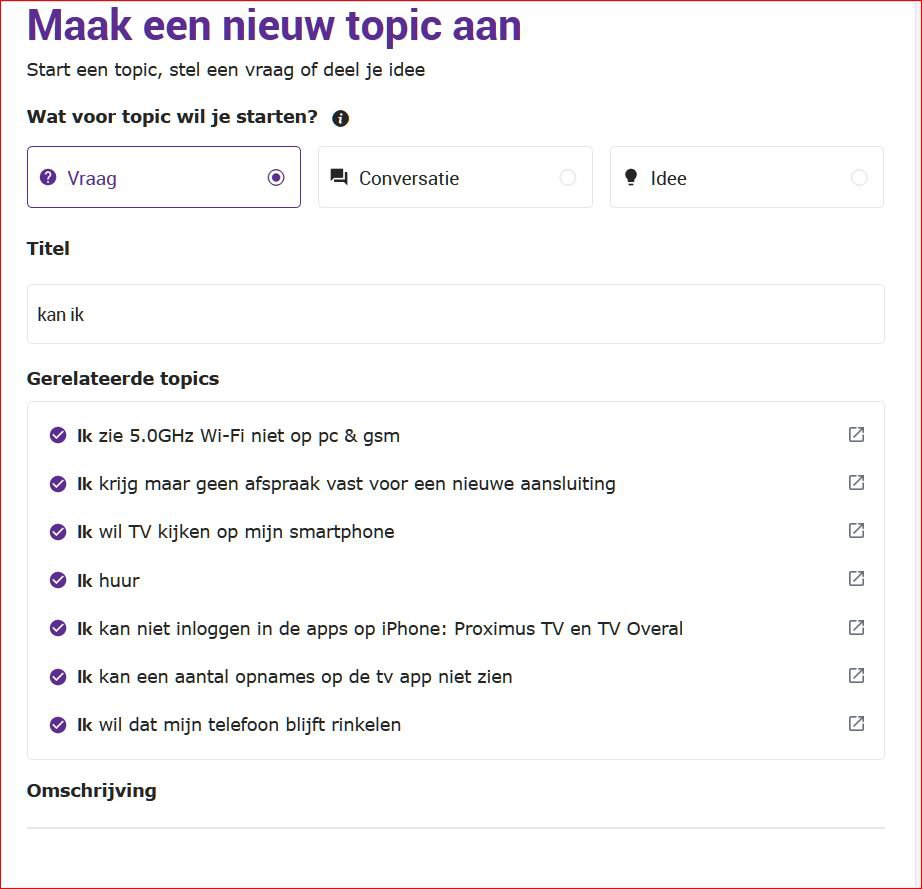
Task: Click the solved checkmark icon next to Ik huur
Action: (58, 580)
